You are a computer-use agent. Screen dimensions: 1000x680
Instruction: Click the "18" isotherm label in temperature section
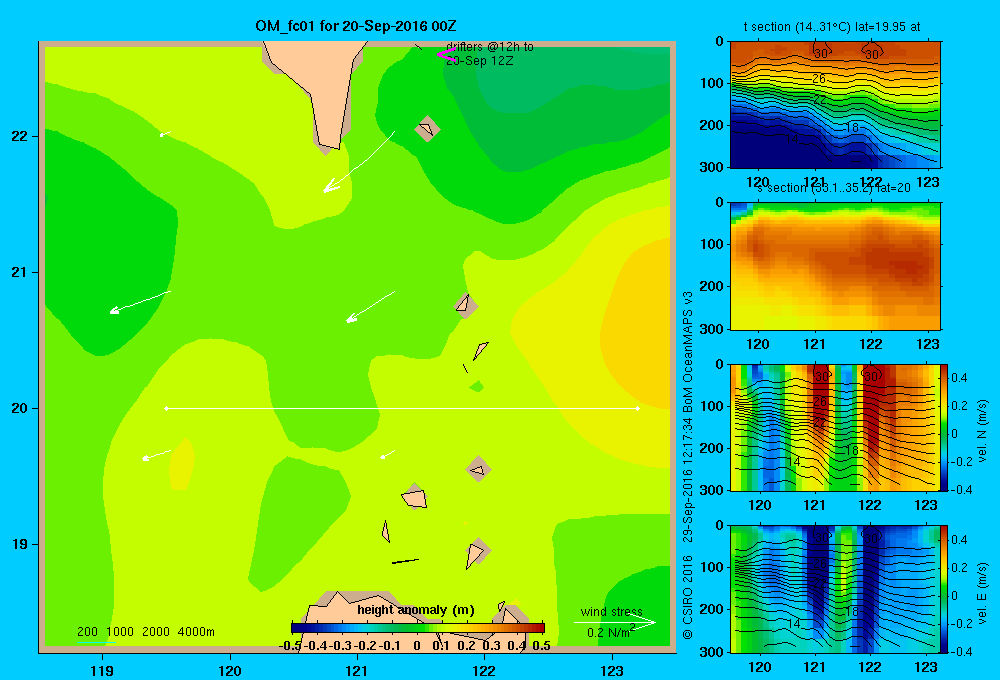(x=852, y=128)
